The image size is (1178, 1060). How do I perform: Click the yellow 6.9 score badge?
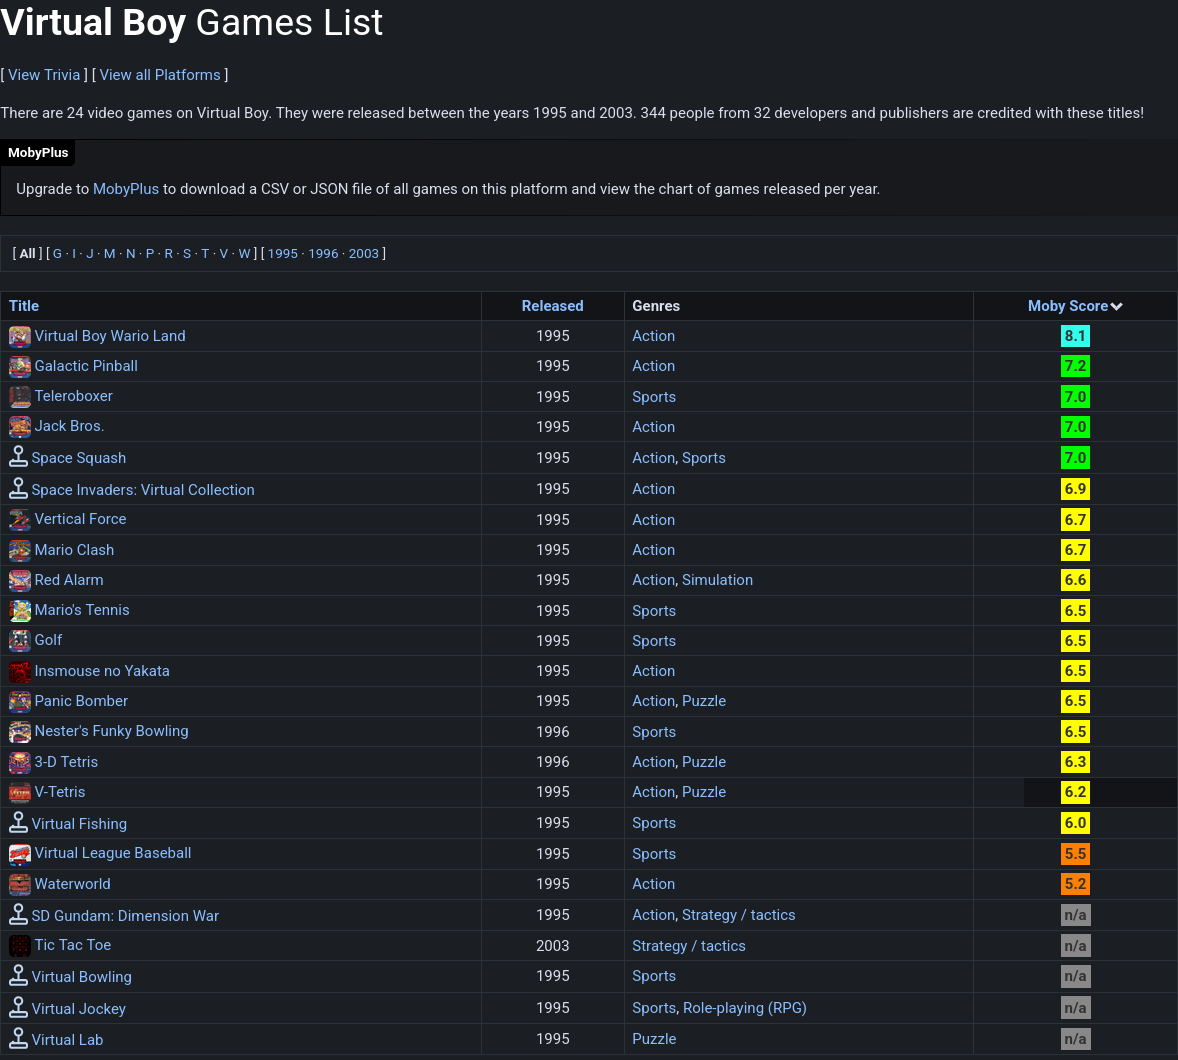coord(1075,488)
